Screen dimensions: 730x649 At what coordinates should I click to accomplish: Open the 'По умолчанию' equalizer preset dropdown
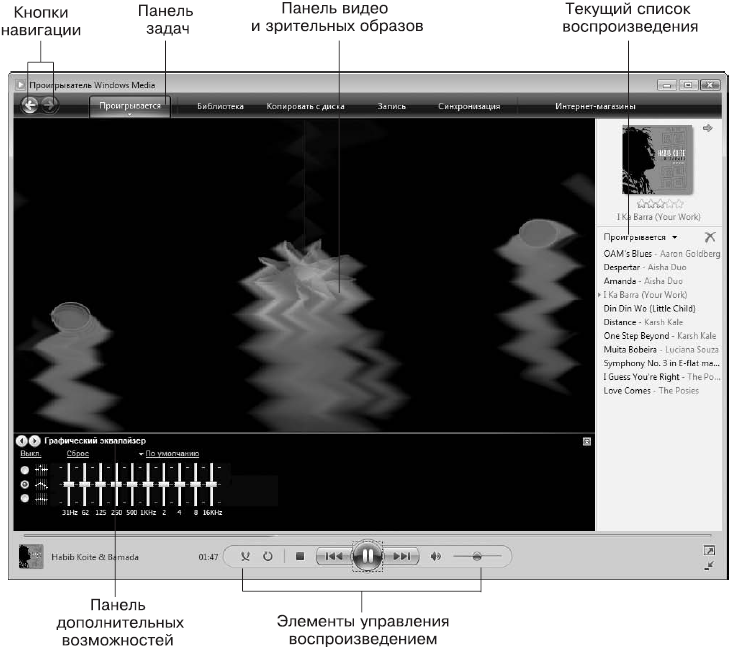[169, 453]
